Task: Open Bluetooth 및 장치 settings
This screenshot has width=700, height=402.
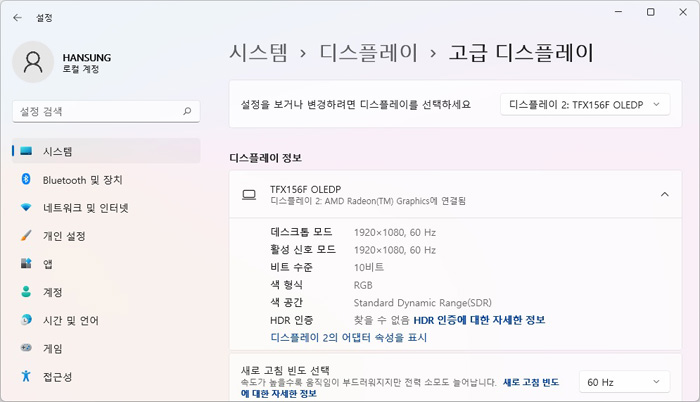Action: (x=106, y=180)
